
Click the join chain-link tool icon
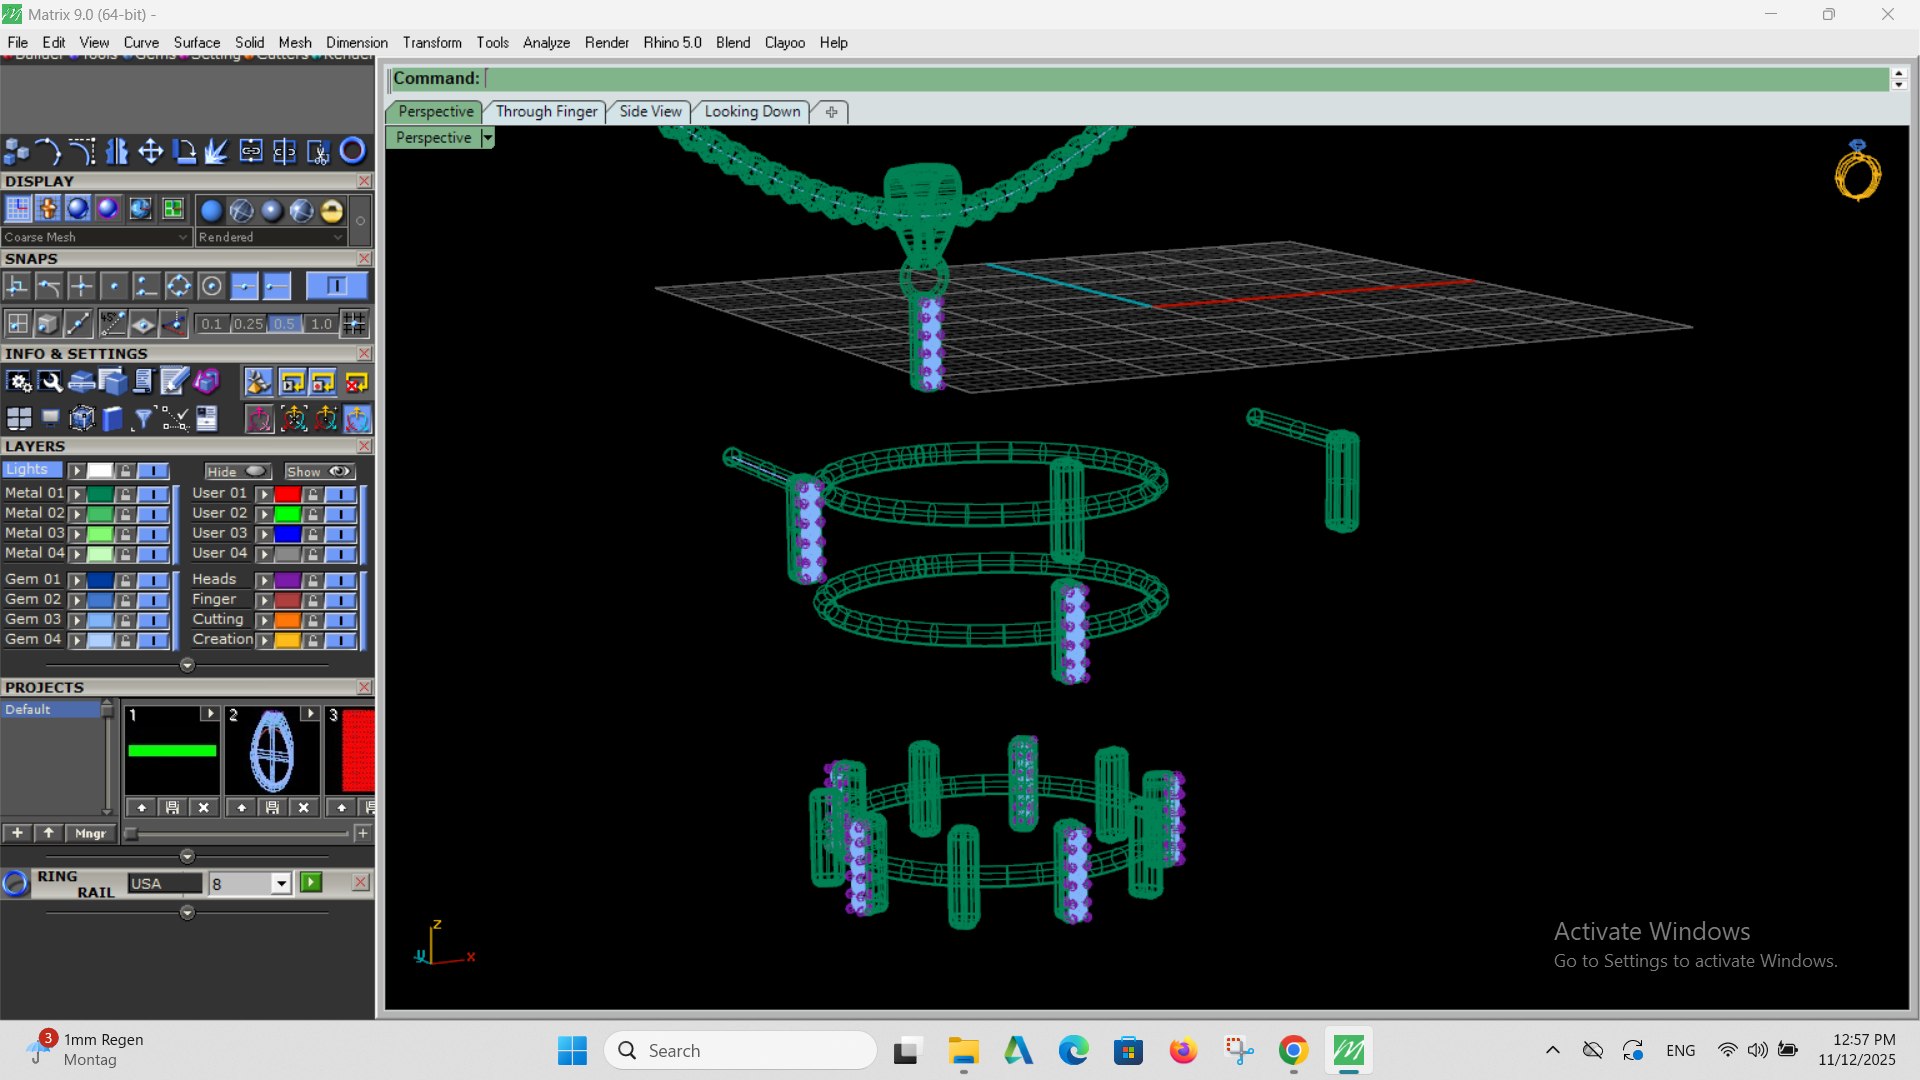pos(251,151)
